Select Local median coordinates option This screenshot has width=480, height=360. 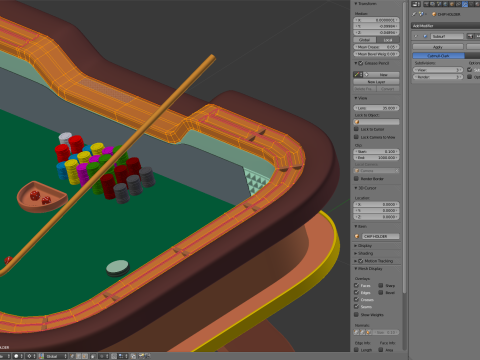388,40
